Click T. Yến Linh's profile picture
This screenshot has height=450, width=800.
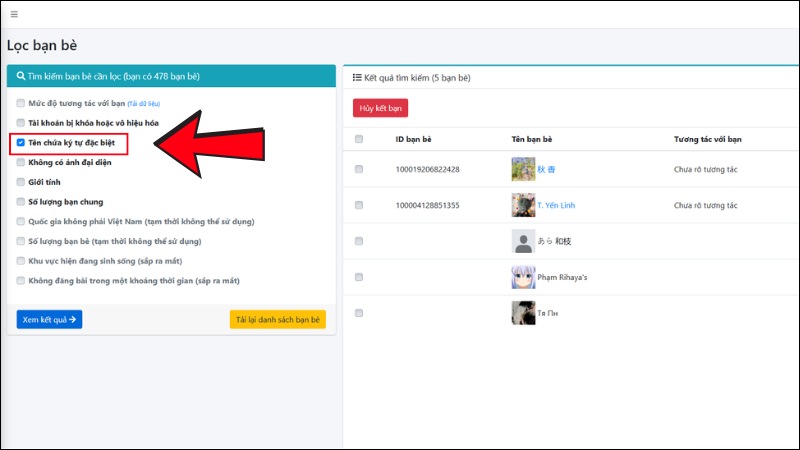523,205
